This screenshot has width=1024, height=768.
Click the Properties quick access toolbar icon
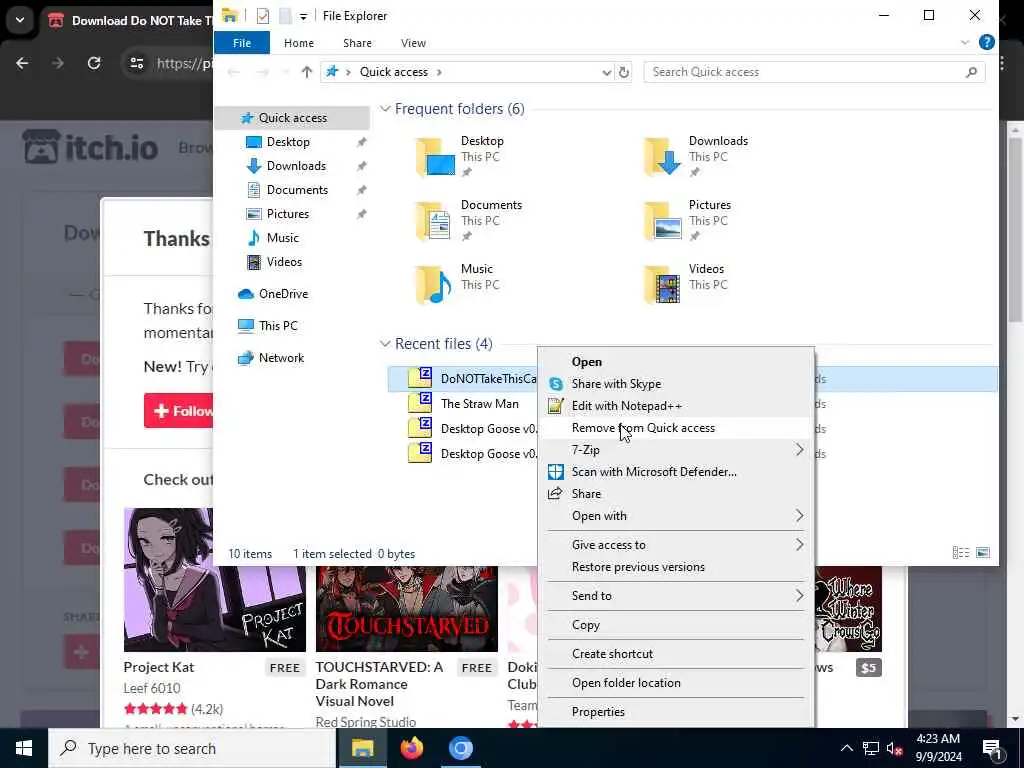tap(263, 16)
